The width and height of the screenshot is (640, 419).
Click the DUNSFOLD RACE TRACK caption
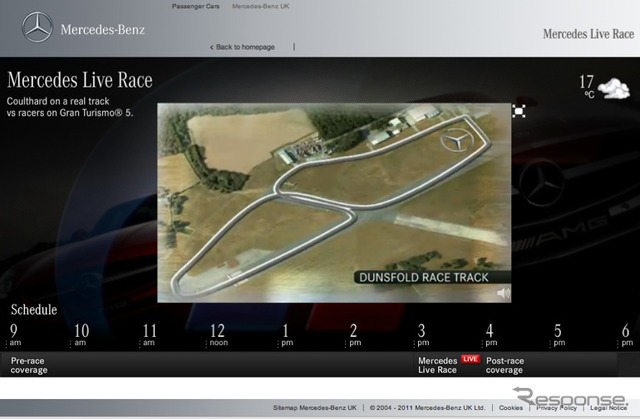pos(423,277)
